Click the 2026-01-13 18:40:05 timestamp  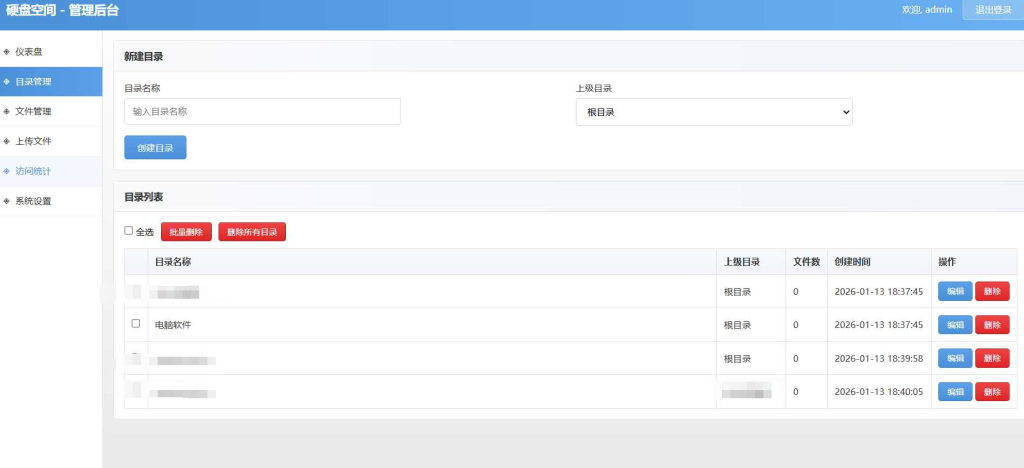point(878,392)
